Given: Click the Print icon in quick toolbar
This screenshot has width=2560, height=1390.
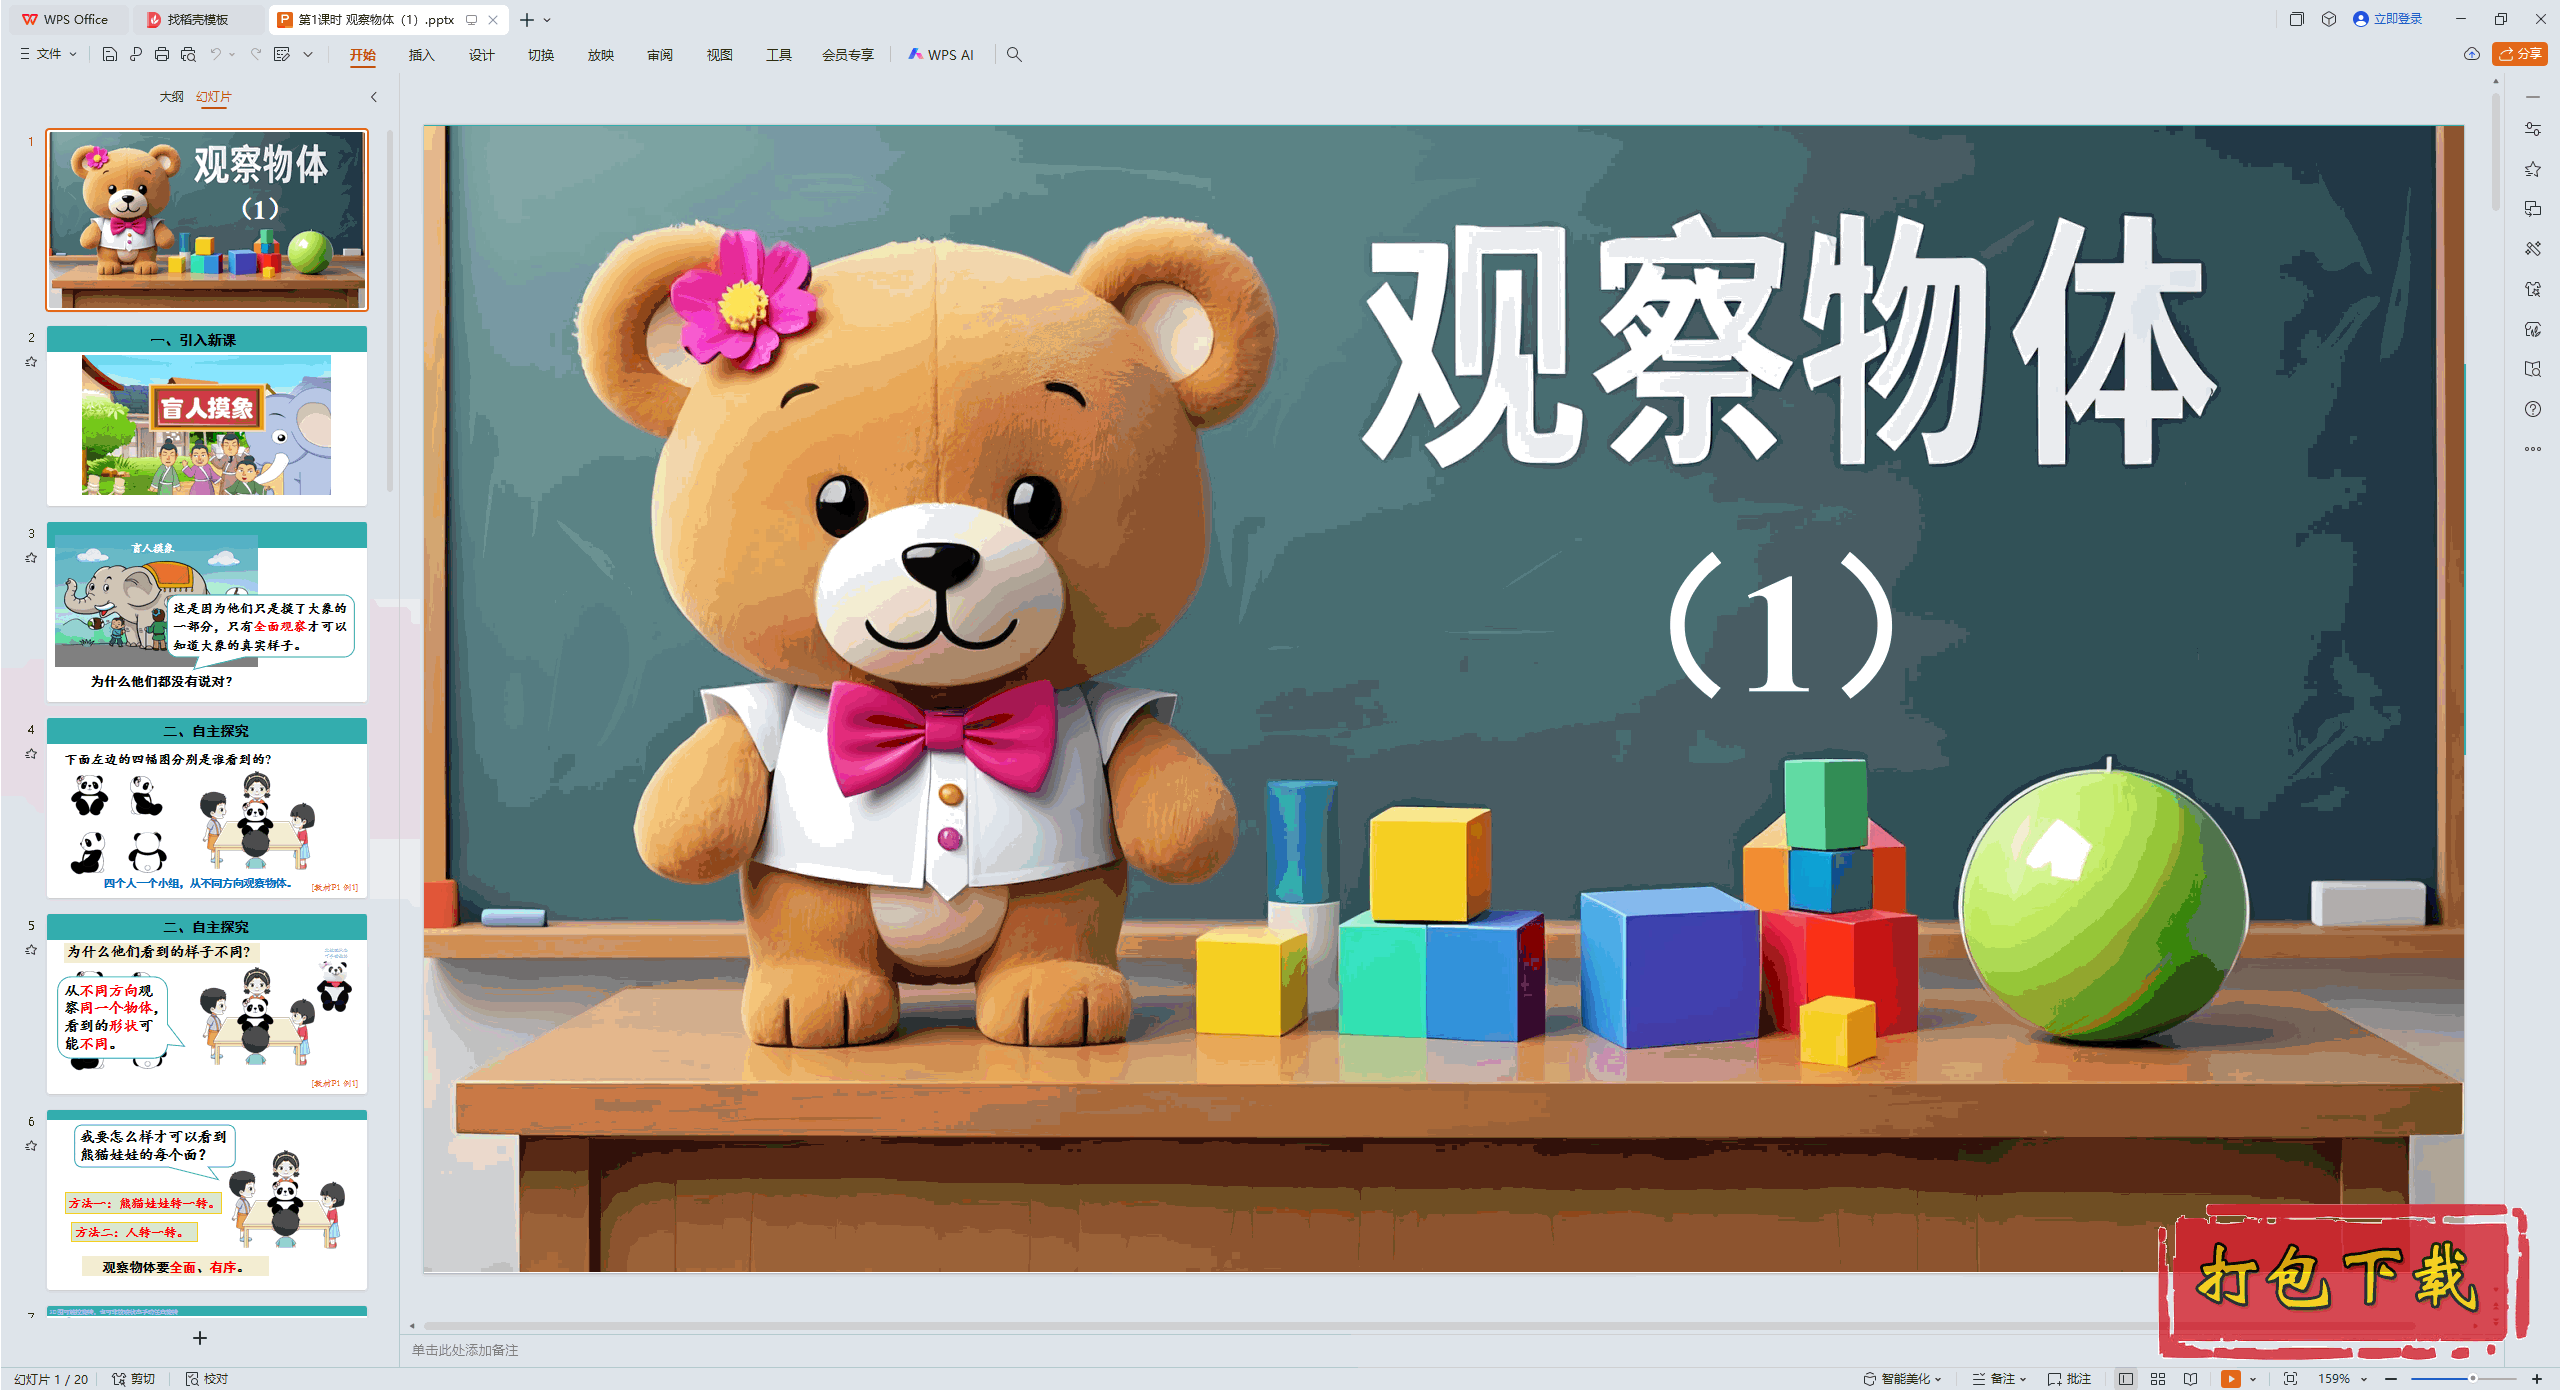Looking at the screenshot, I should tap(162, 54).
